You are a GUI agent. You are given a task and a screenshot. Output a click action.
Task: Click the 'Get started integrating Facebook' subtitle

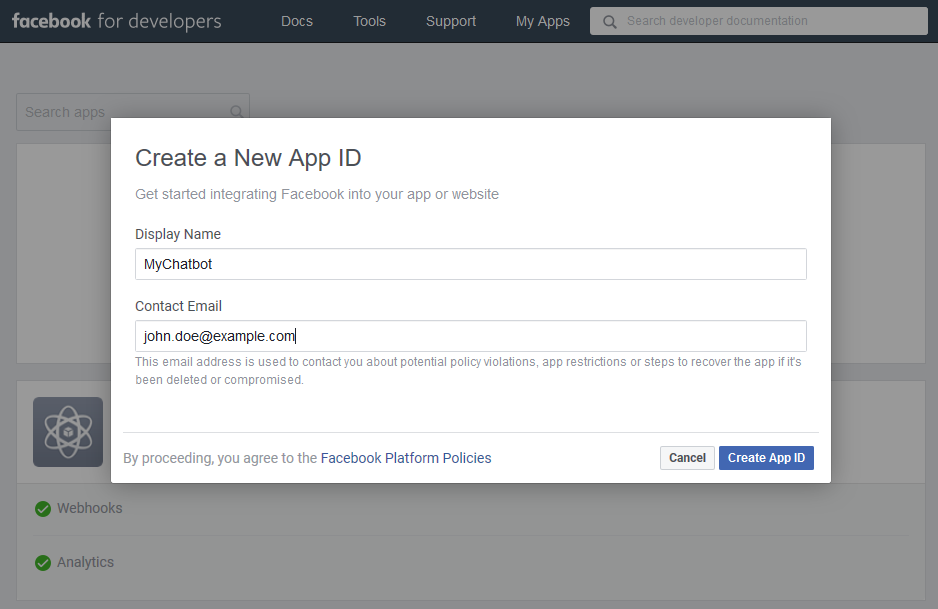click(317, 194)
